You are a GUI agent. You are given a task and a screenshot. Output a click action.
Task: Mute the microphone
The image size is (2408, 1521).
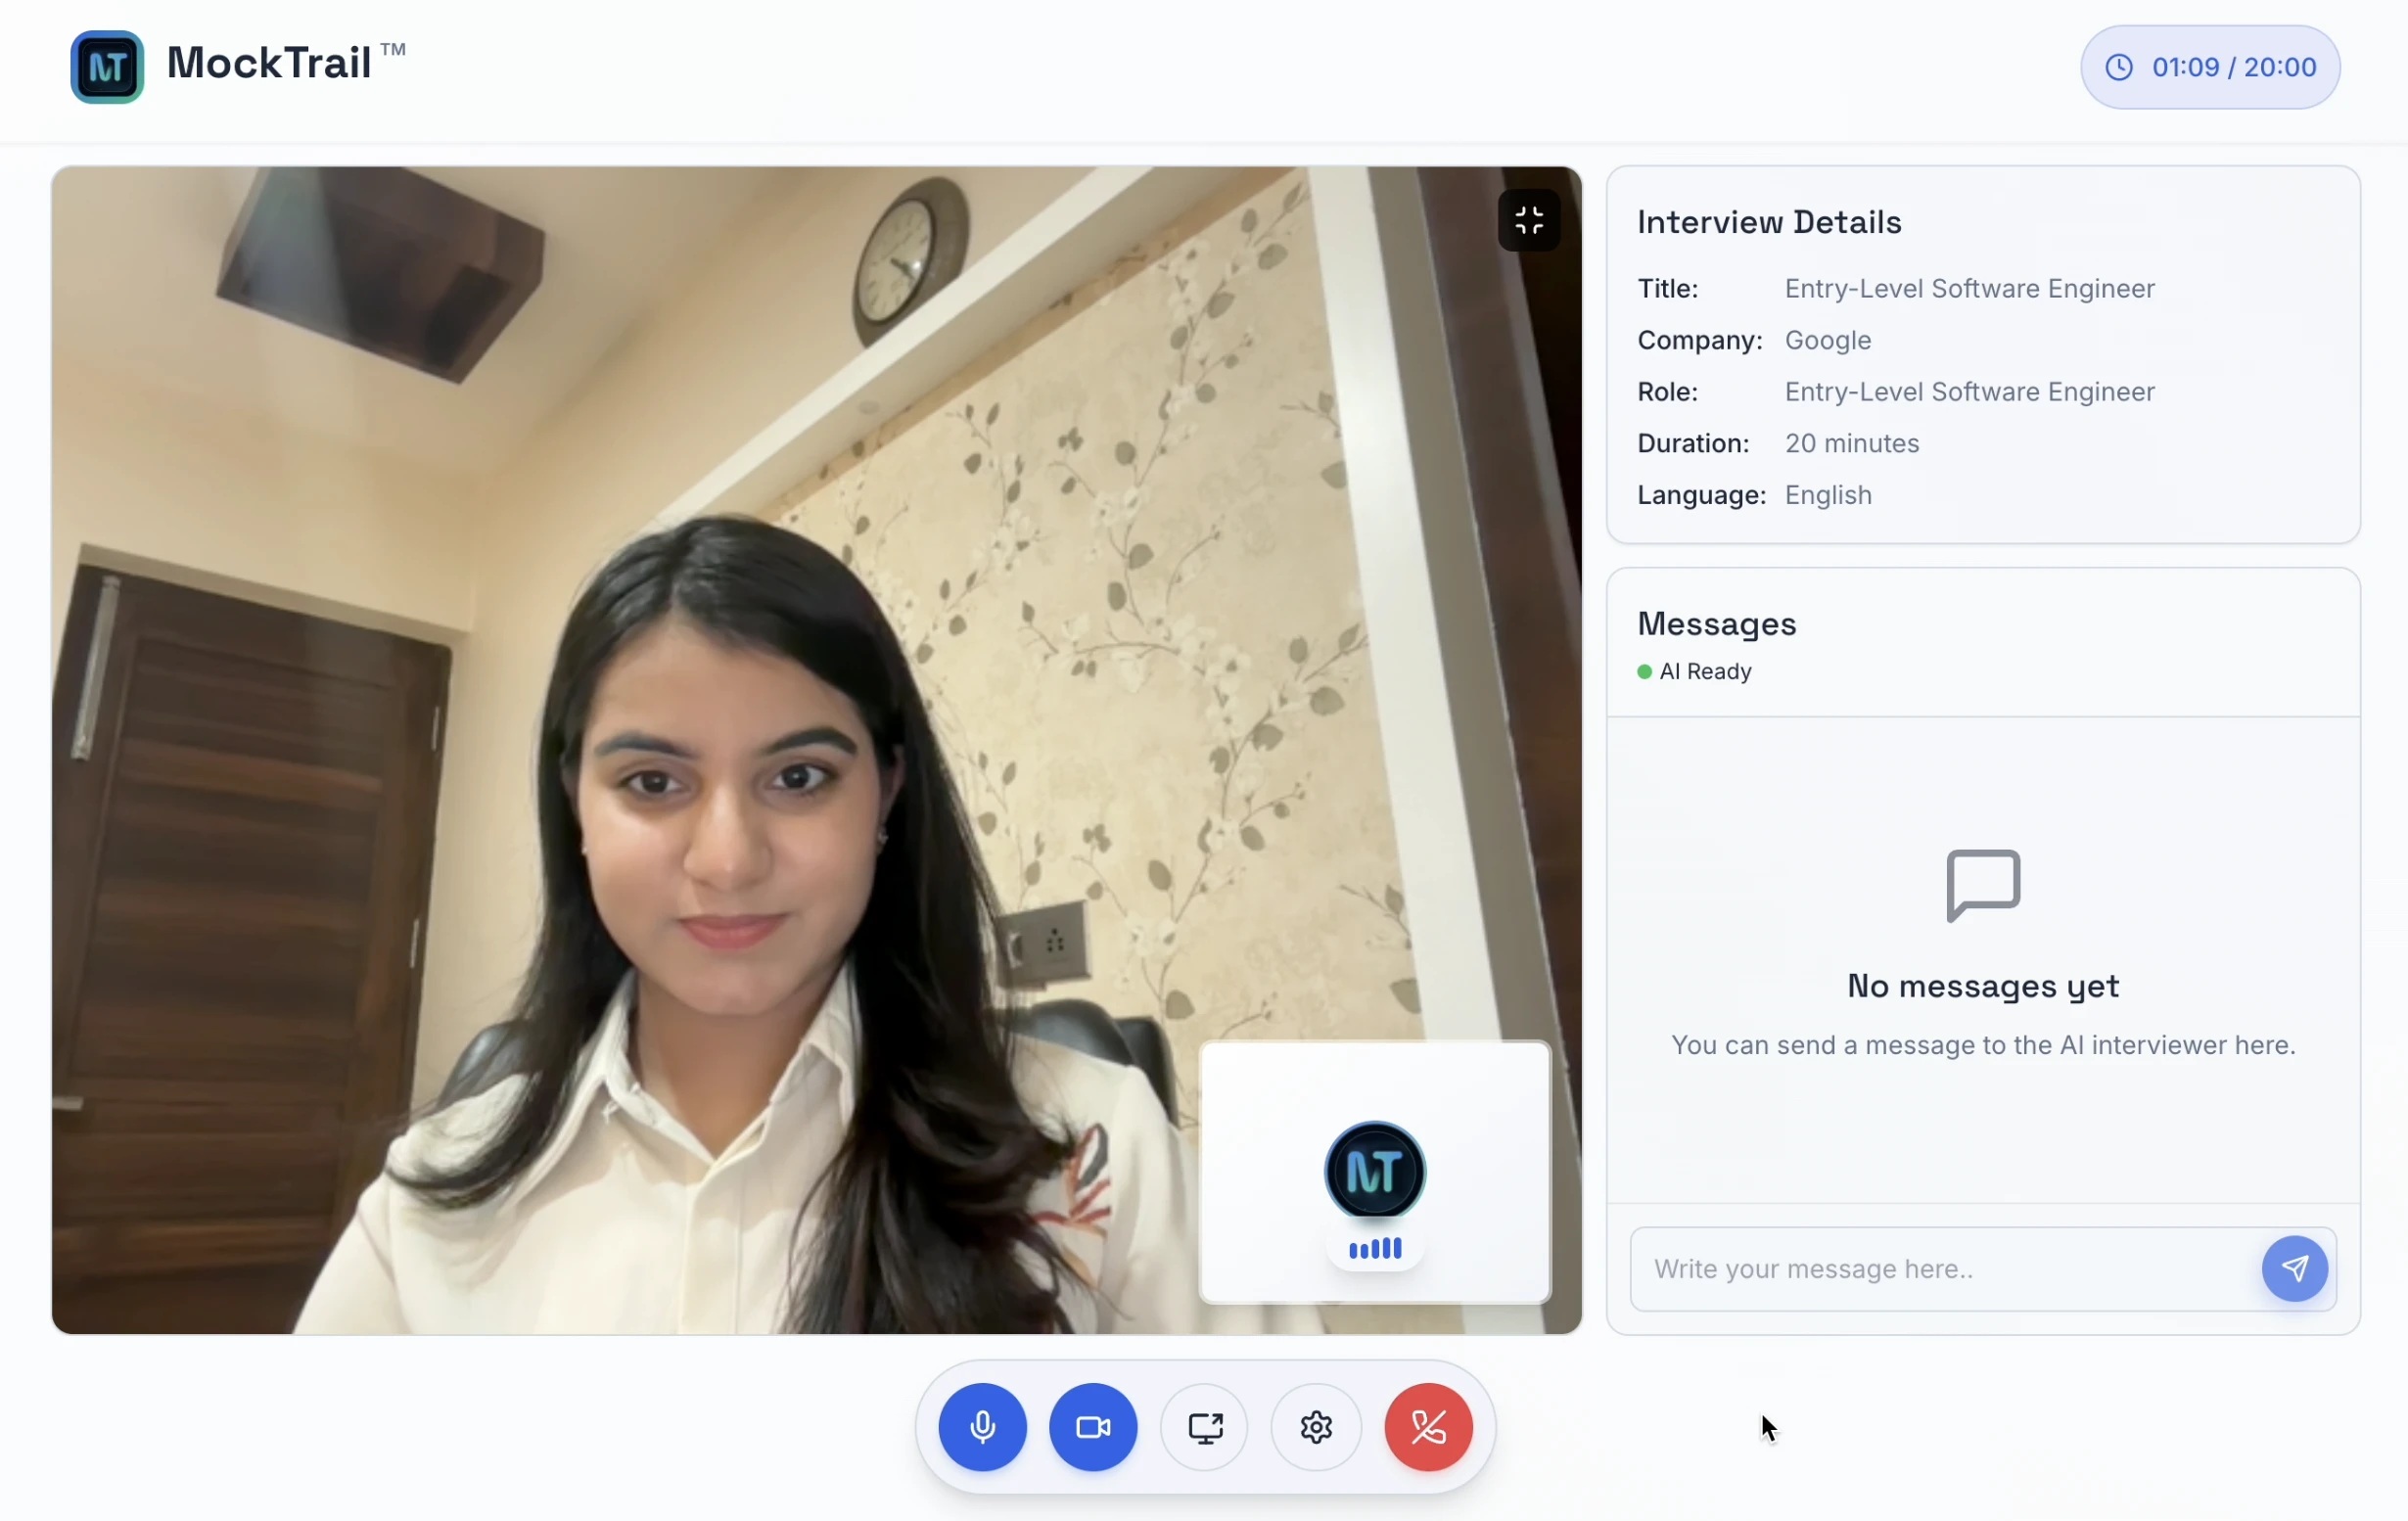point(982,1427)
